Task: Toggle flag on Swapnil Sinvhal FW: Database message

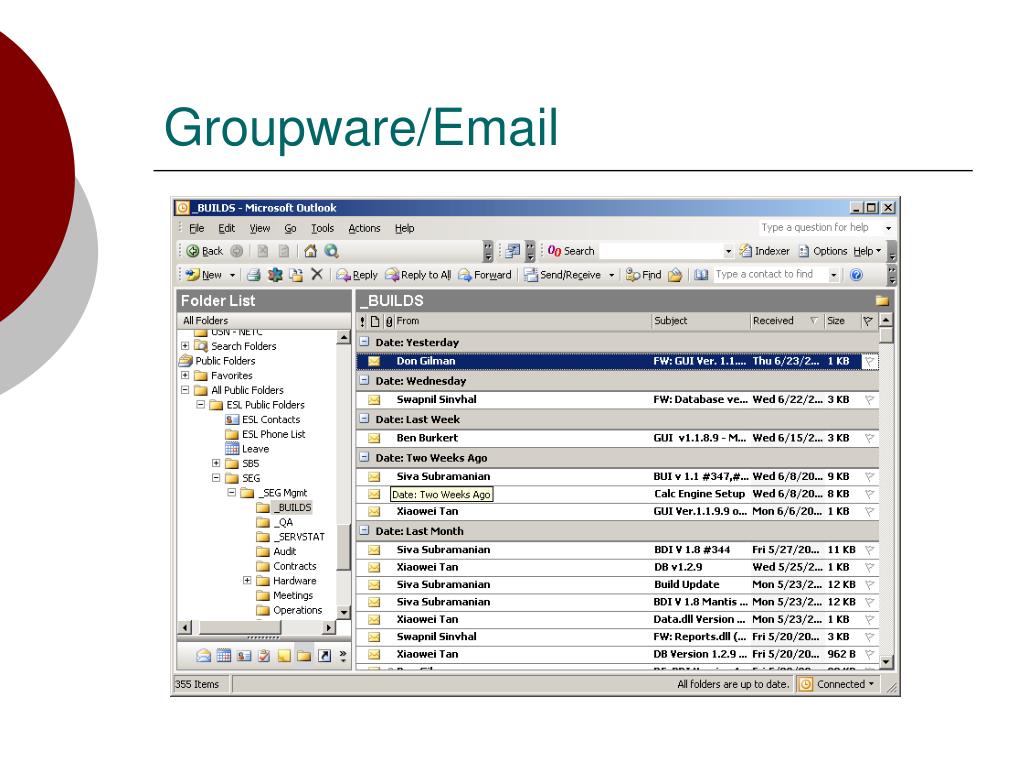Action: pos(869,400)
